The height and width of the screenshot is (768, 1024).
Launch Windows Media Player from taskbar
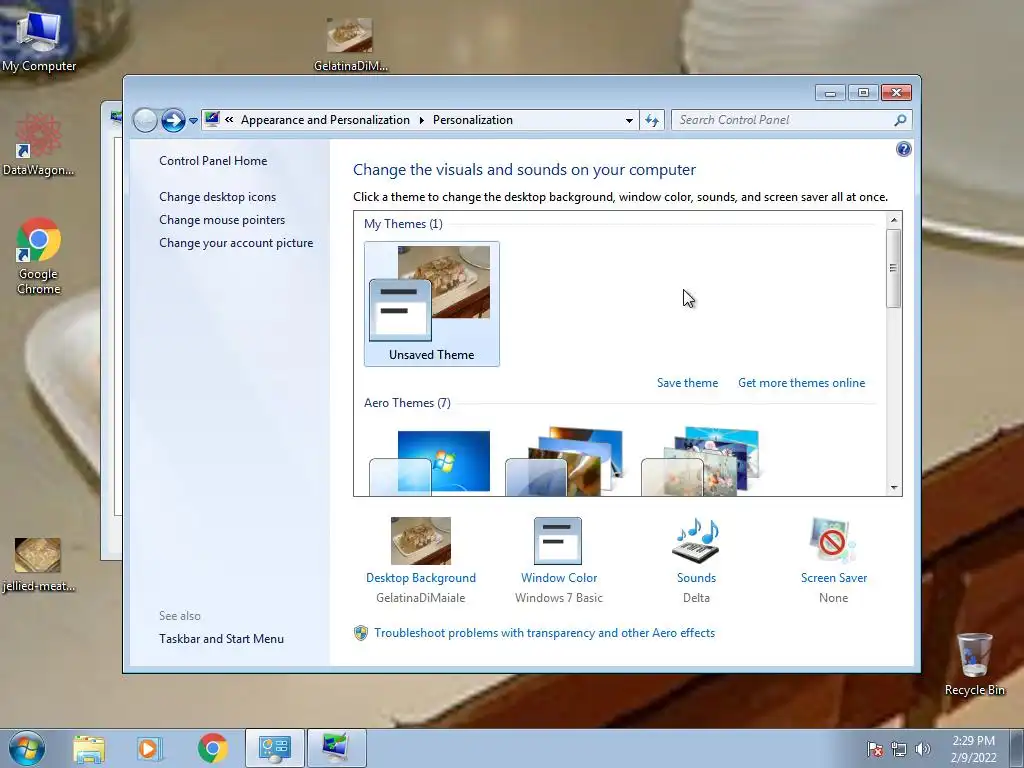(x=150, y=749)
